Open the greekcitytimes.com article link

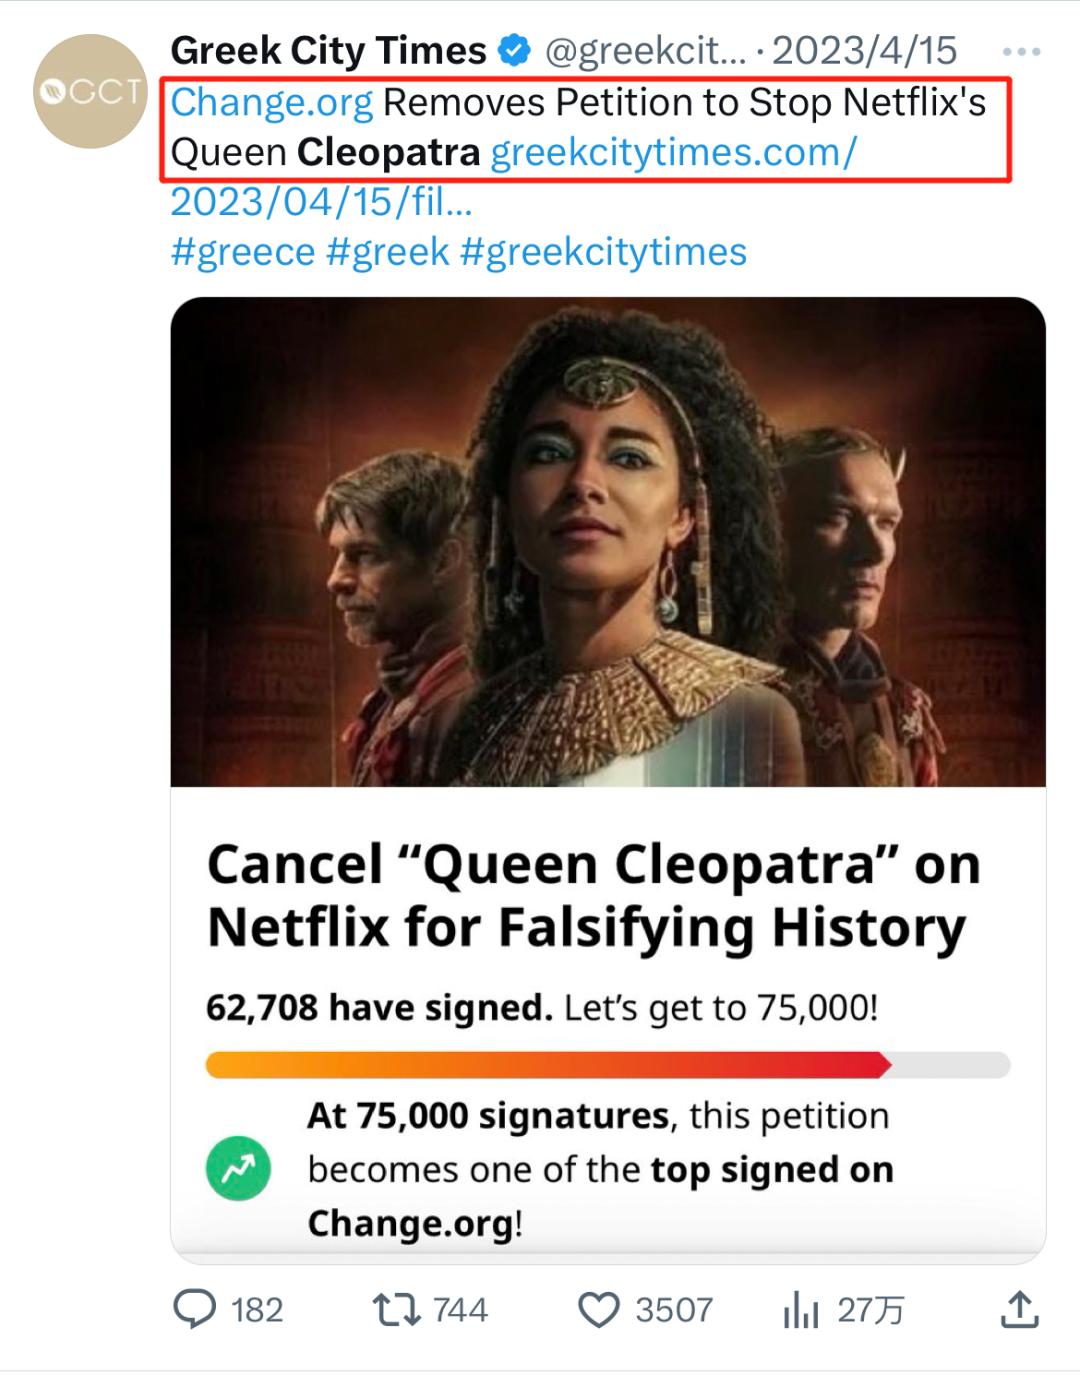673,152
